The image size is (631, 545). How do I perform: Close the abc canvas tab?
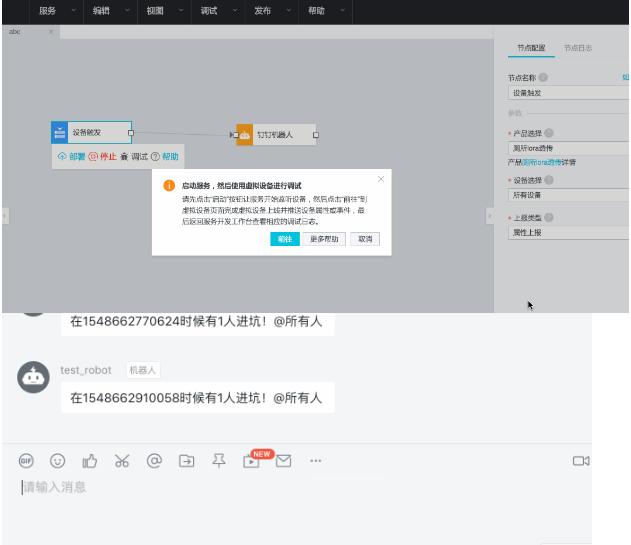click(x=51, y=31)
